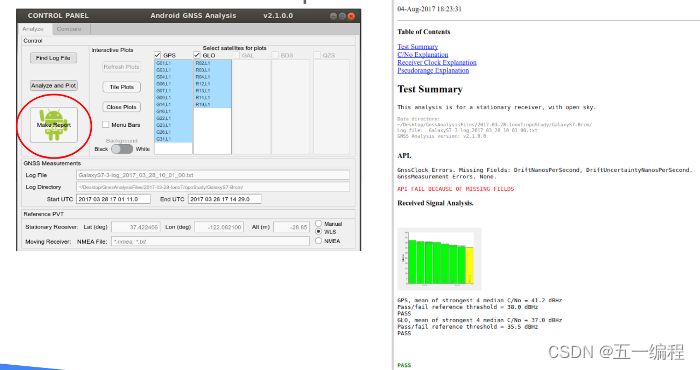Screen dimensions: 700x370
Task: Enable the Menu Bars checkbox
Action: point(106,125)
